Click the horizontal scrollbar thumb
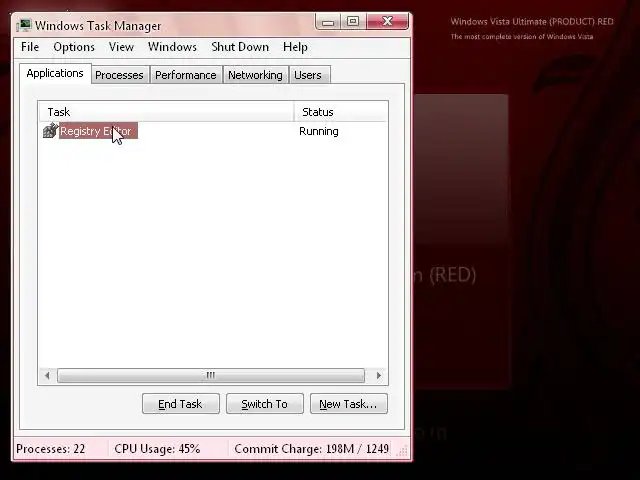This screenshot has height=480, width=640. [x=211, y=375]
